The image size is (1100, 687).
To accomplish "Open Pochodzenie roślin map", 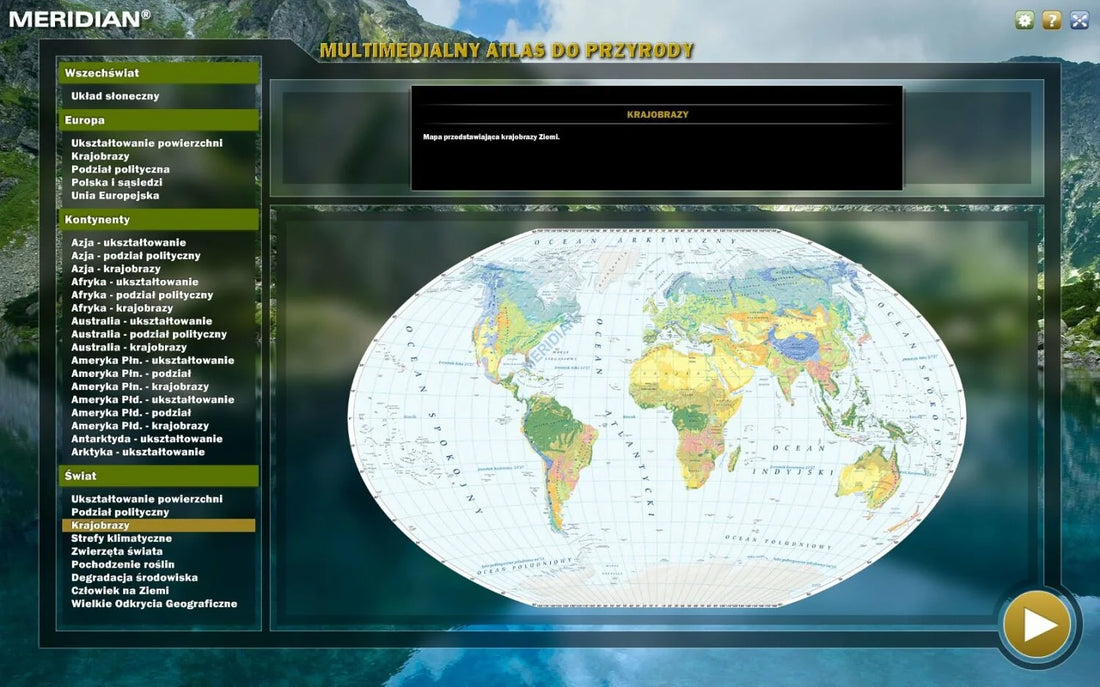I will click(x=123, y=565).
